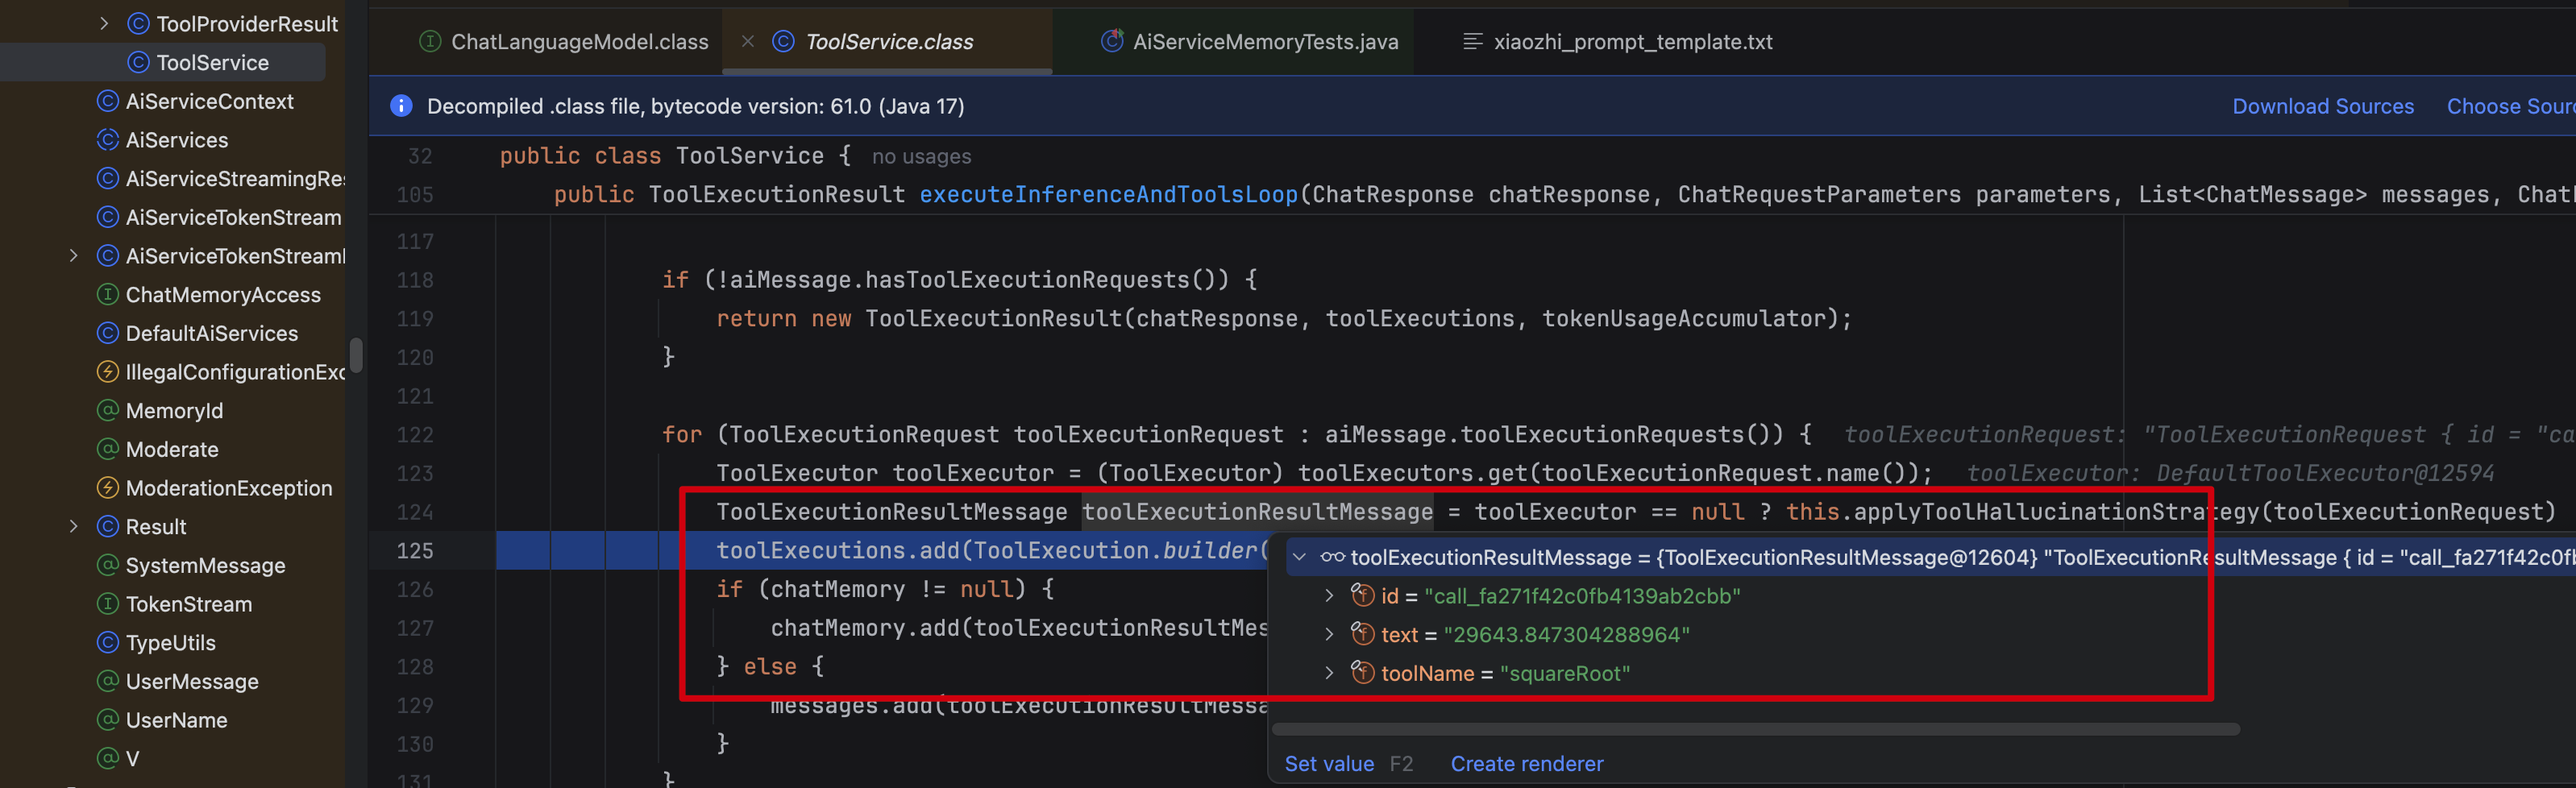Screen dimensions: 2576x788
Task: Click executeInferenceAndToolsLoop method name
Action: click(1108, 195)
